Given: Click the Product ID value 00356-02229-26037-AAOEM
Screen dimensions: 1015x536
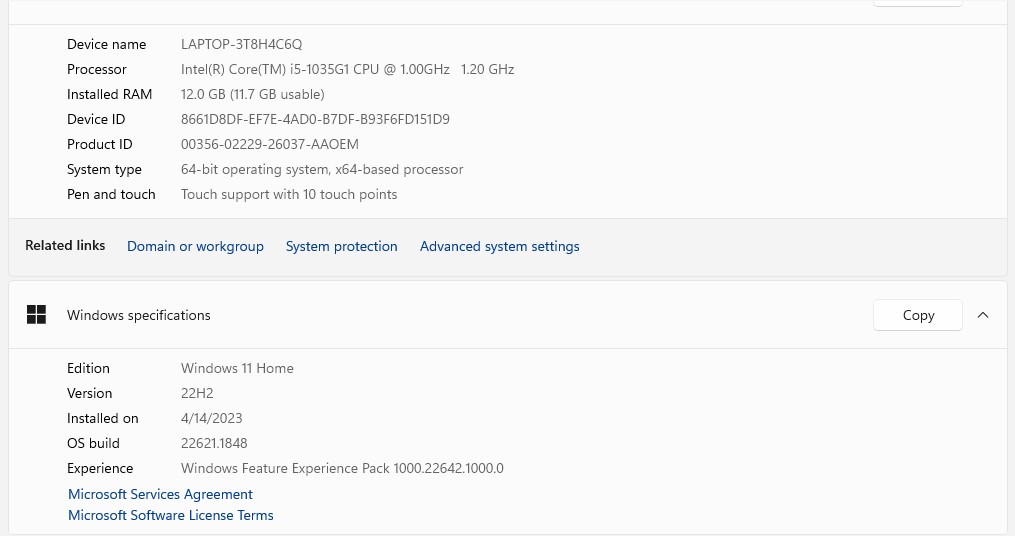Looking at the screenshot, I should [269, 144].
